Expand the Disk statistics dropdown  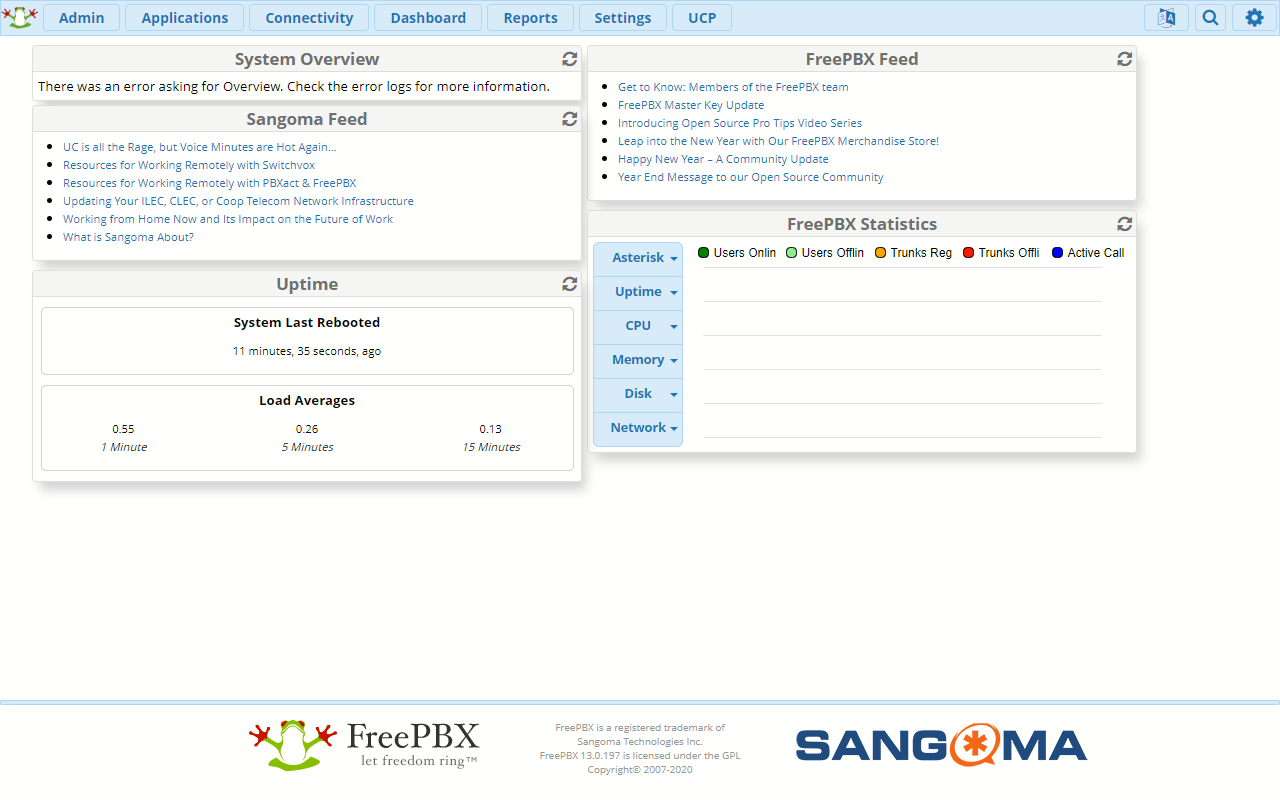[638, 394]
